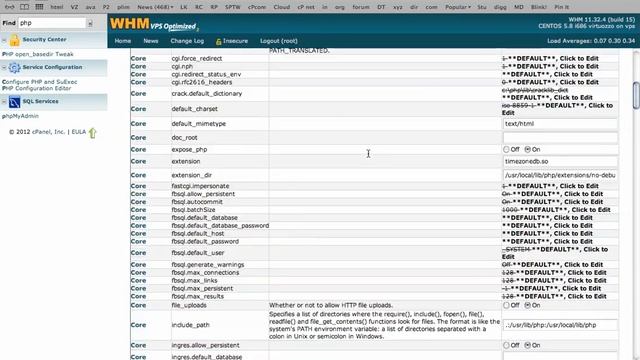Click the WHM VPS Optimized logo

154,24
